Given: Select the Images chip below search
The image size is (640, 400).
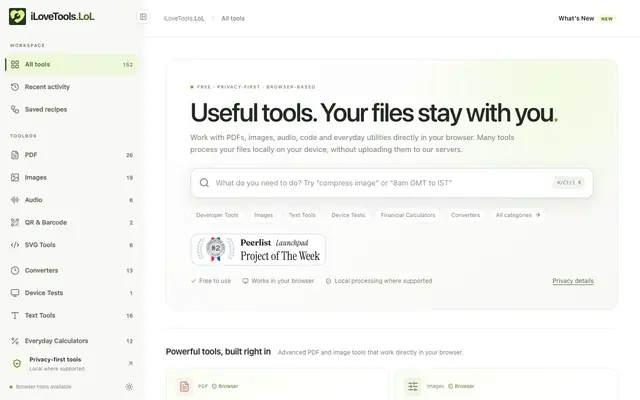Looking at the screenshot, I should [x=264, y=215].
